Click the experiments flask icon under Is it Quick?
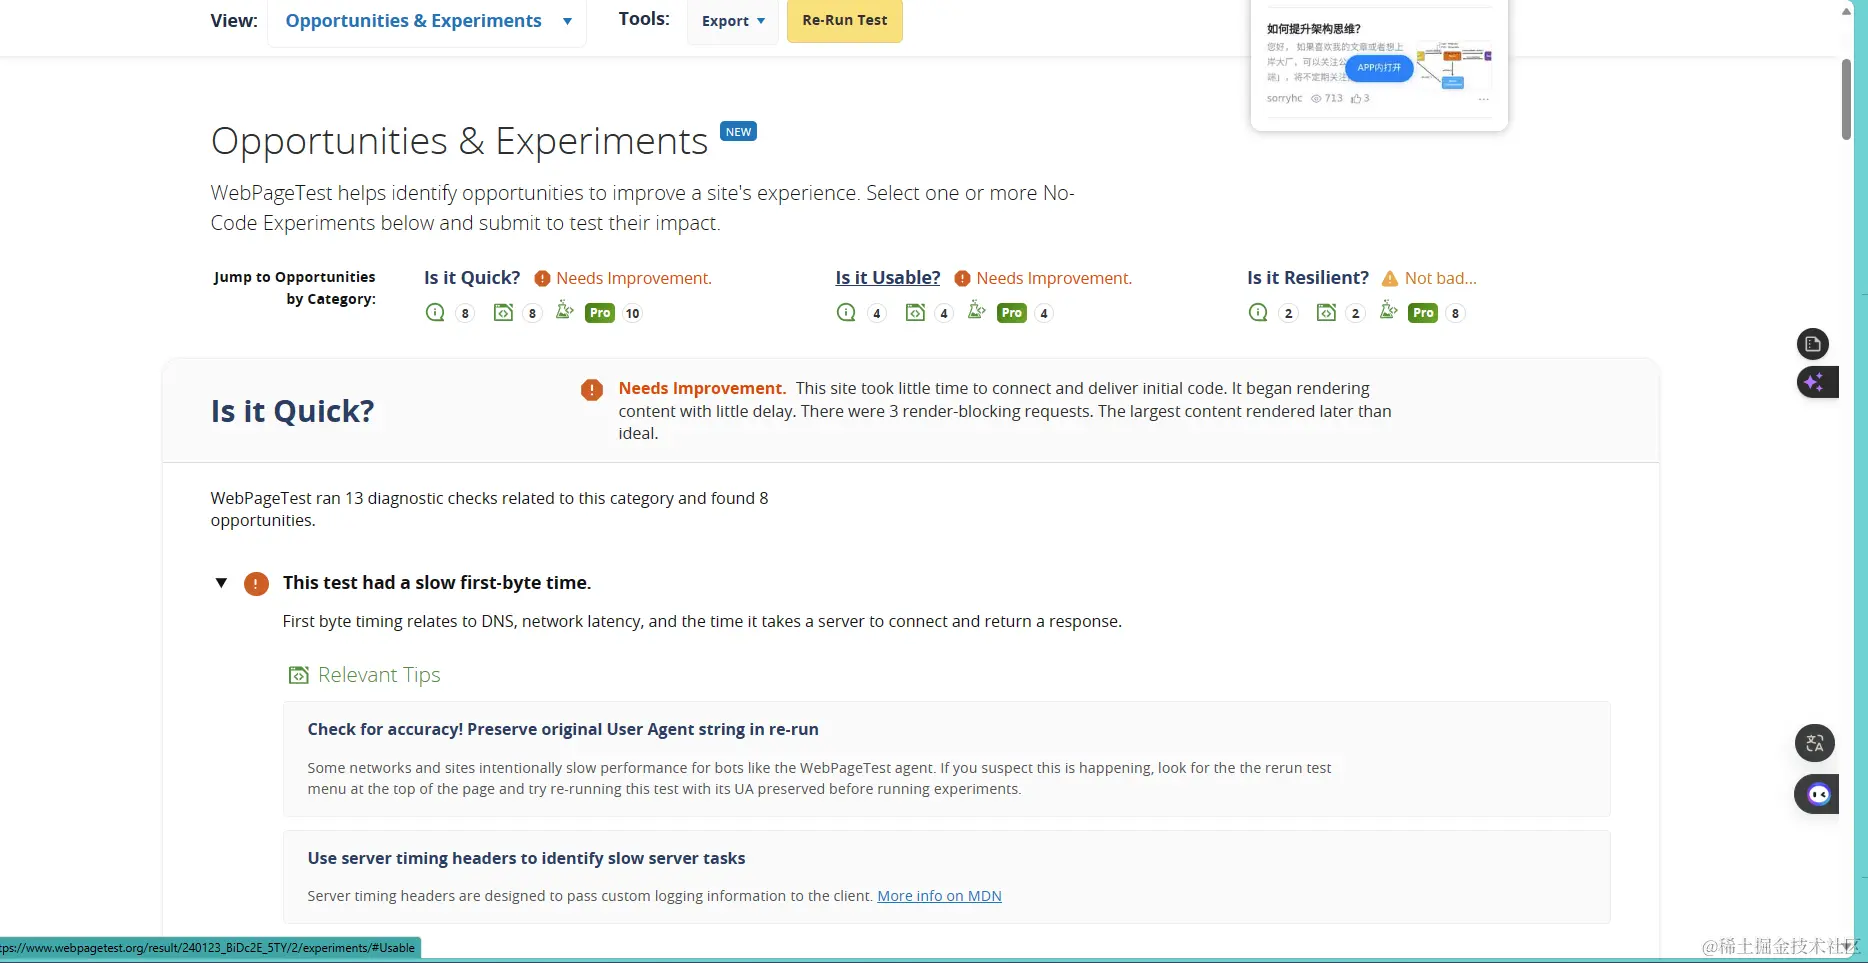Screen dimensions: 1868x963 click(x=565, y=311)
